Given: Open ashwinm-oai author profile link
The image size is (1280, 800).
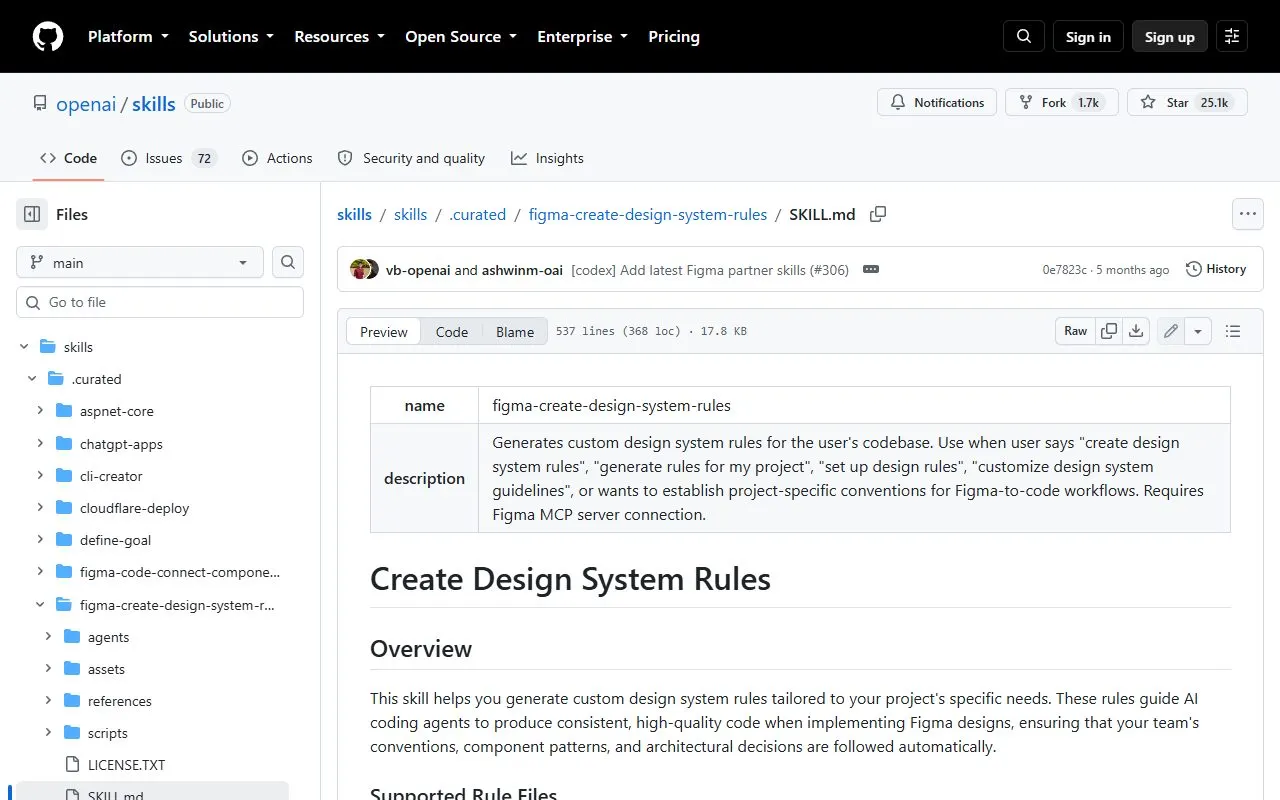Looking at the screenshot, I should (x=522, y=270).
